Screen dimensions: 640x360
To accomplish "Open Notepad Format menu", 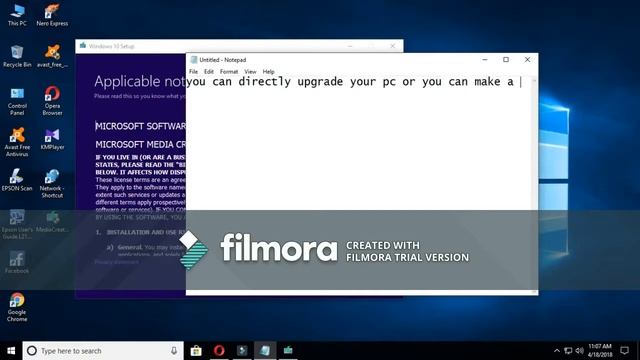I will point(229,72).
